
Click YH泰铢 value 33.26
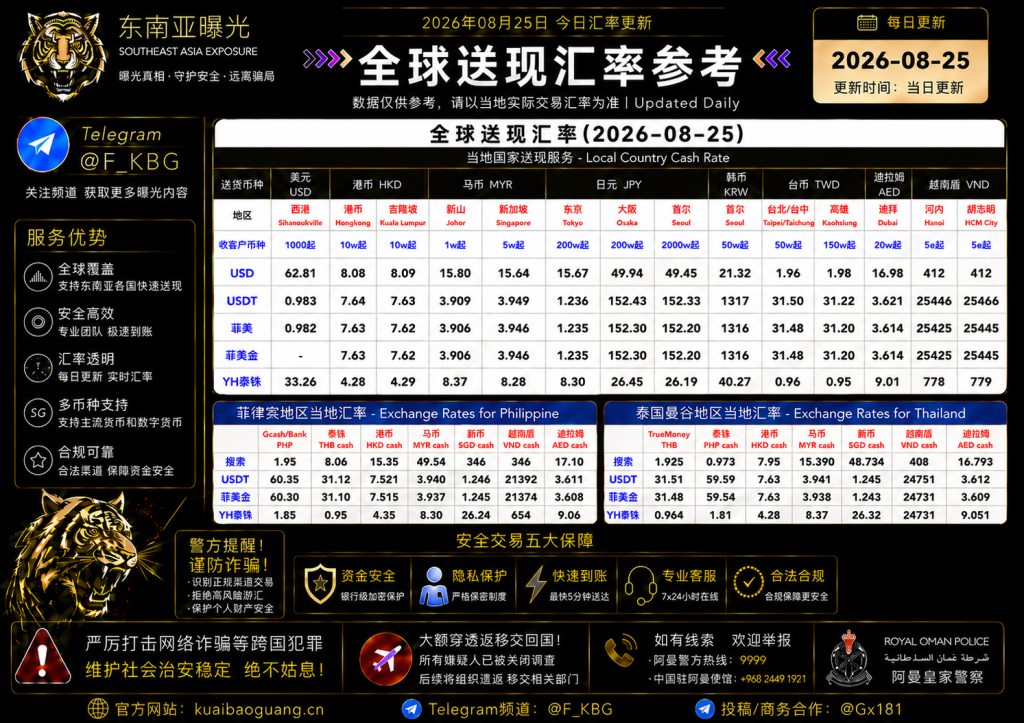[x=300, y=381]
